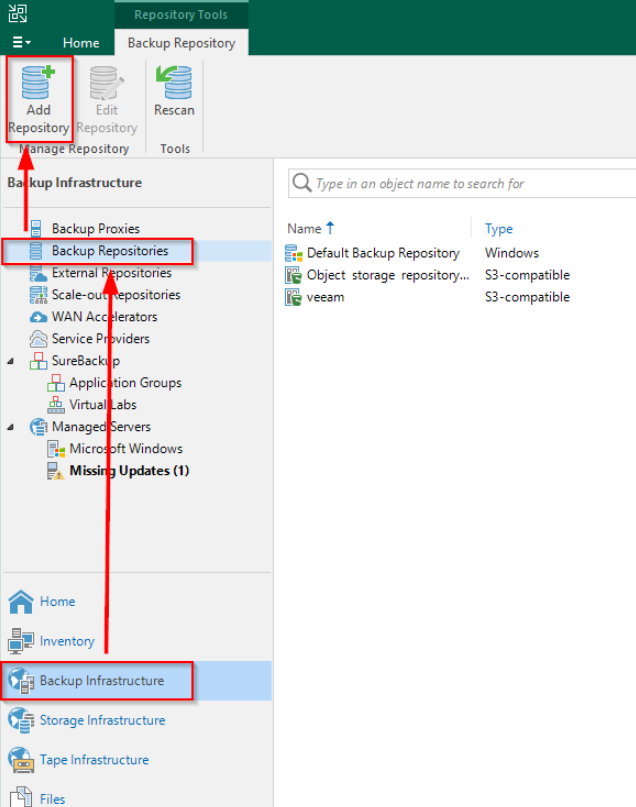This screenshot has height=807, width=636.
Task: Click the Rescan tool icon
Action: coord(174,85)
